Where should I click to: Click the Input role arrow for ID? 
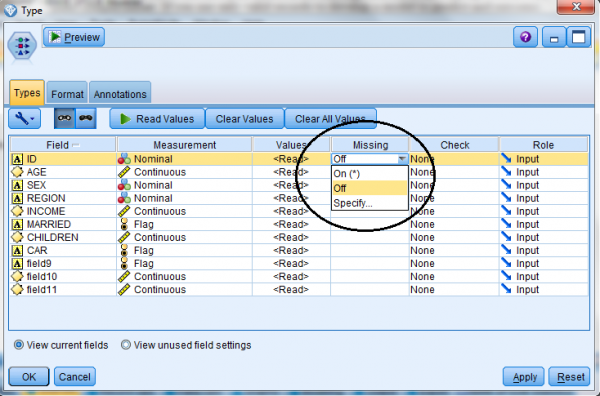click(506, 159)
